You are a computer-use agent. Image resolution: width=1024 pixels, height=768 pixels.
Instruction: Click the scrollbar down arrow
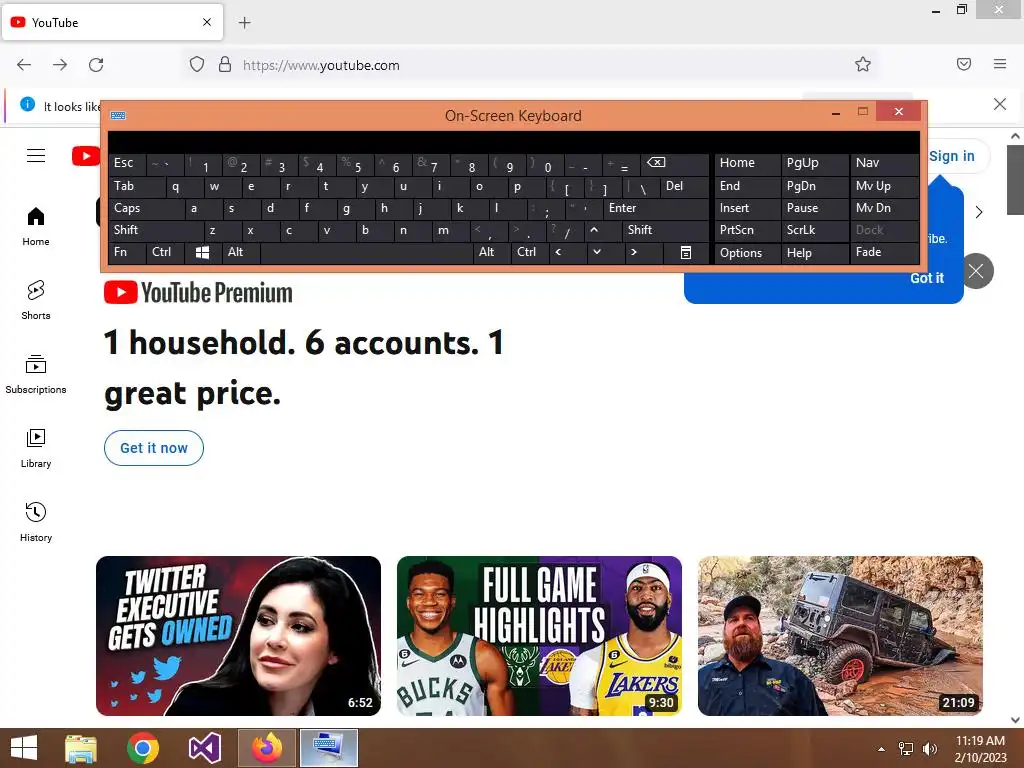tap(1015, 720)
